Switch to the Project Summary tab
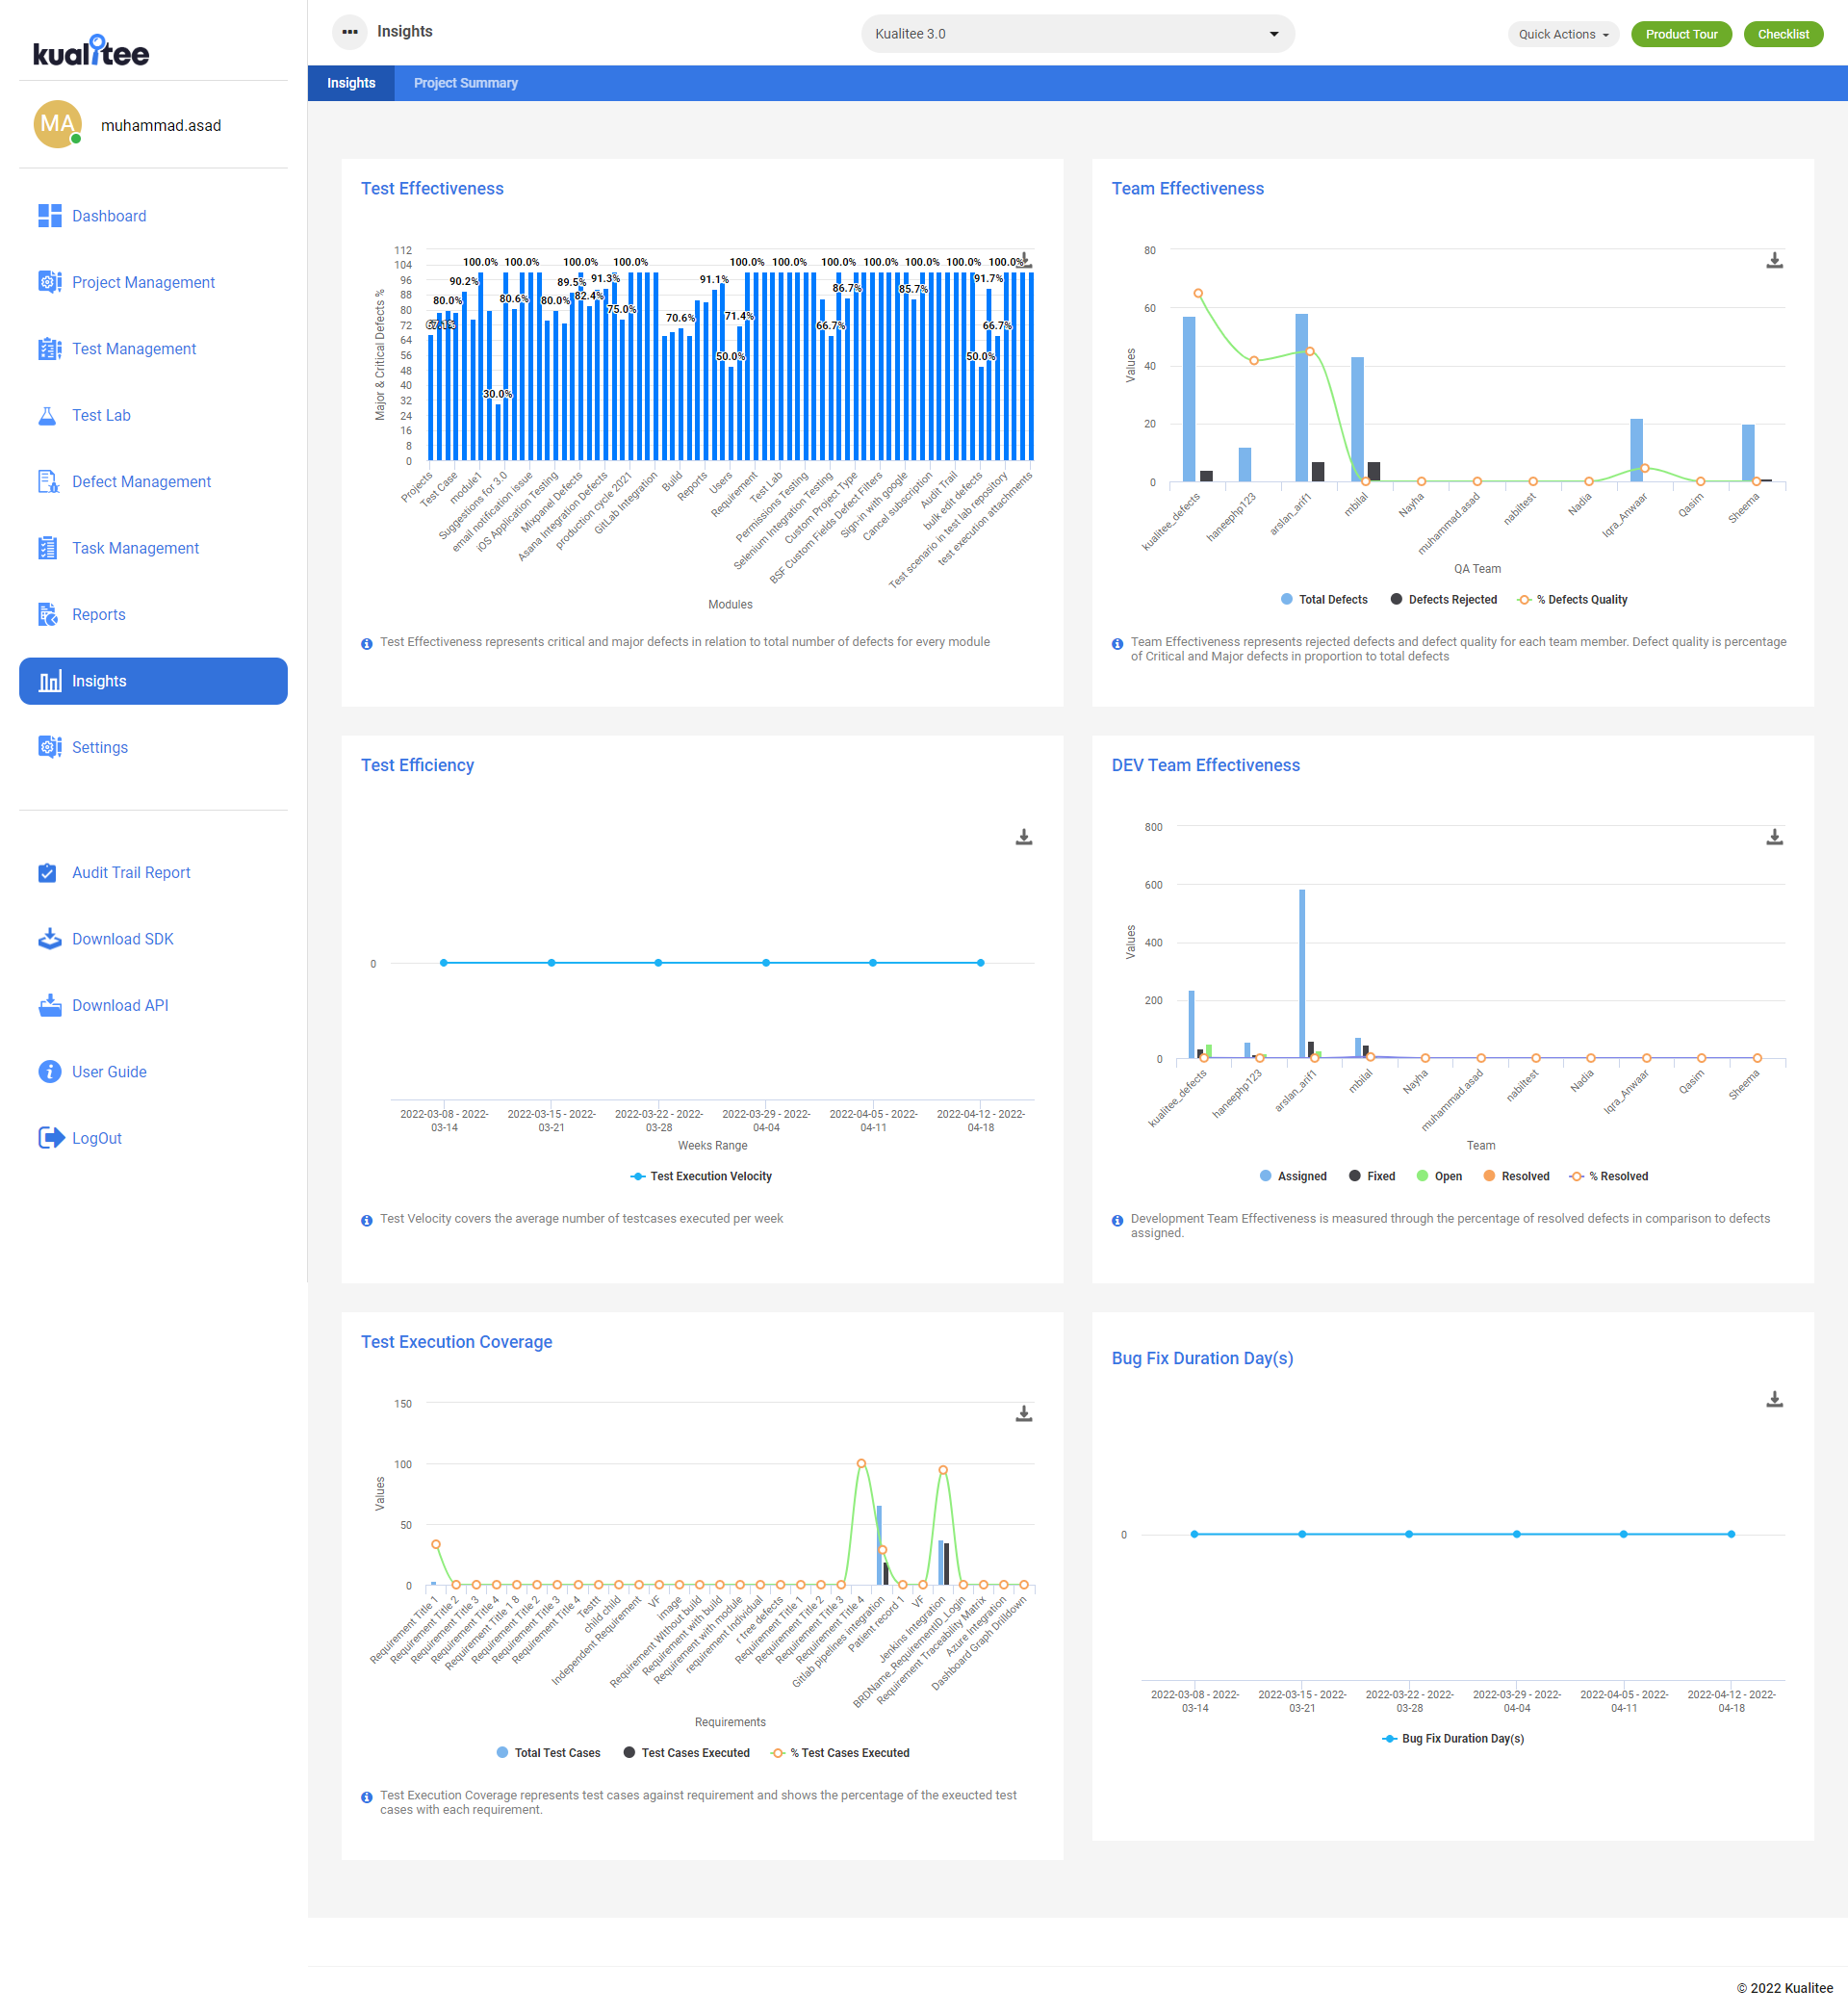 tap(465, 83)
